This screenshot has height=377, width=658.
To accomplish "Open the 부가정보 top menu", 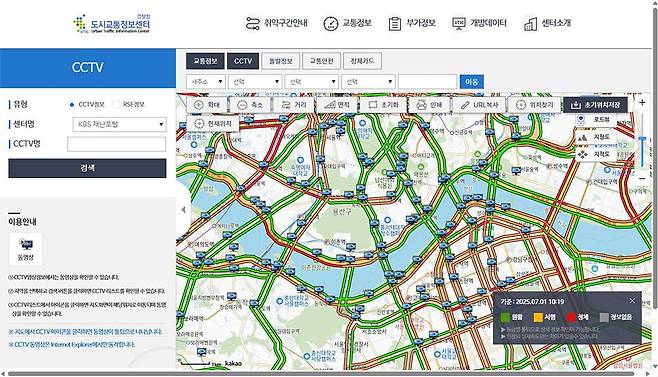I will point(412,23).
